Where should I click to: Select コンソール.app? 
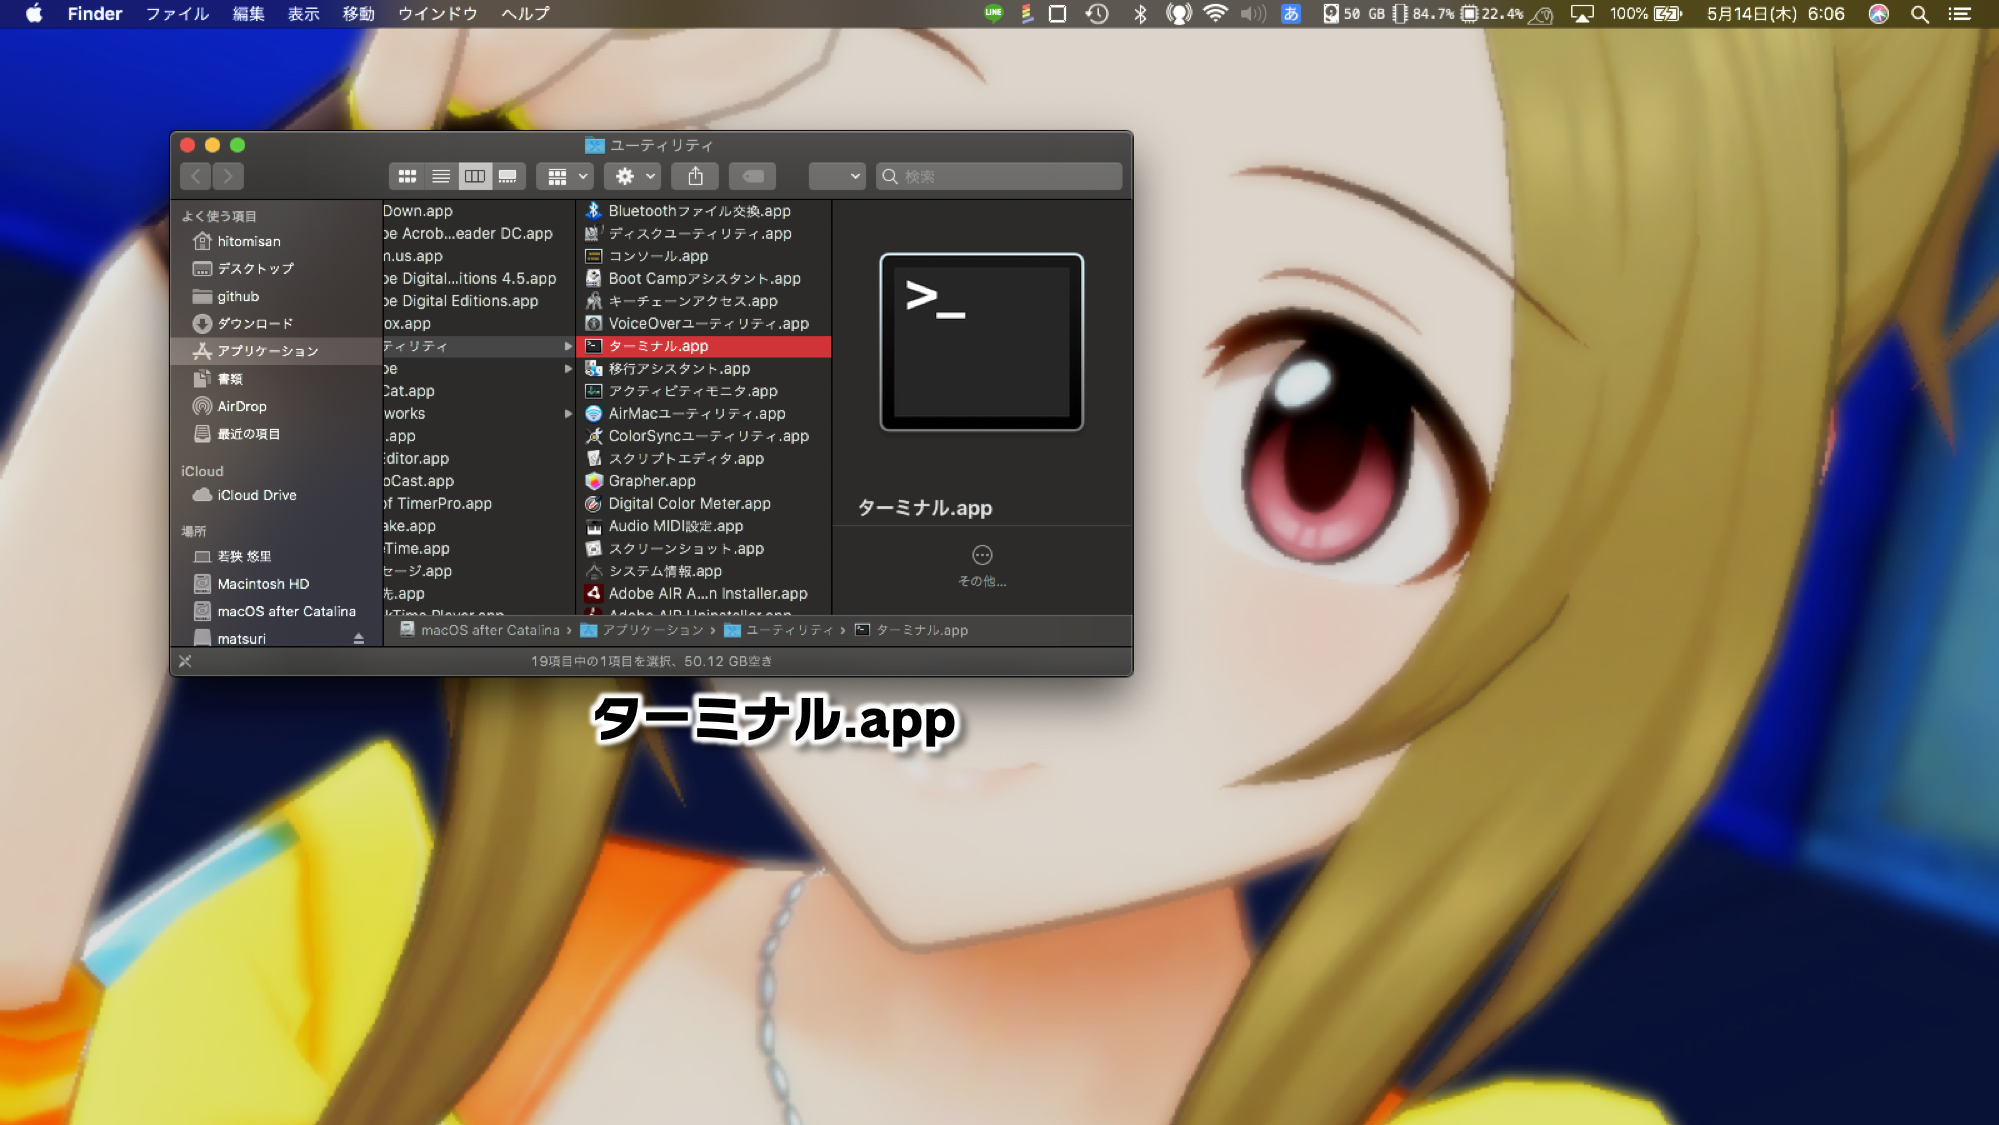tap(704, 256)
